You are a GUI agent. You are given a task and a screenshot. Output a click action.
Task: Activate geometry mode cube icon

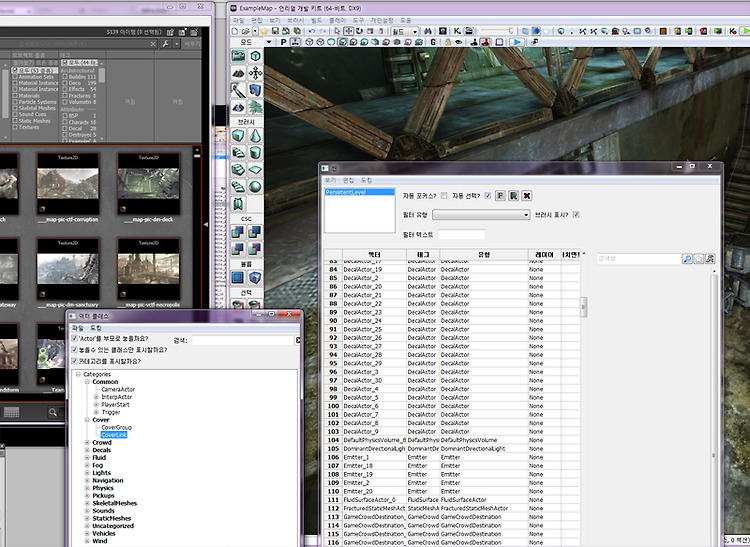pos(255,56)
